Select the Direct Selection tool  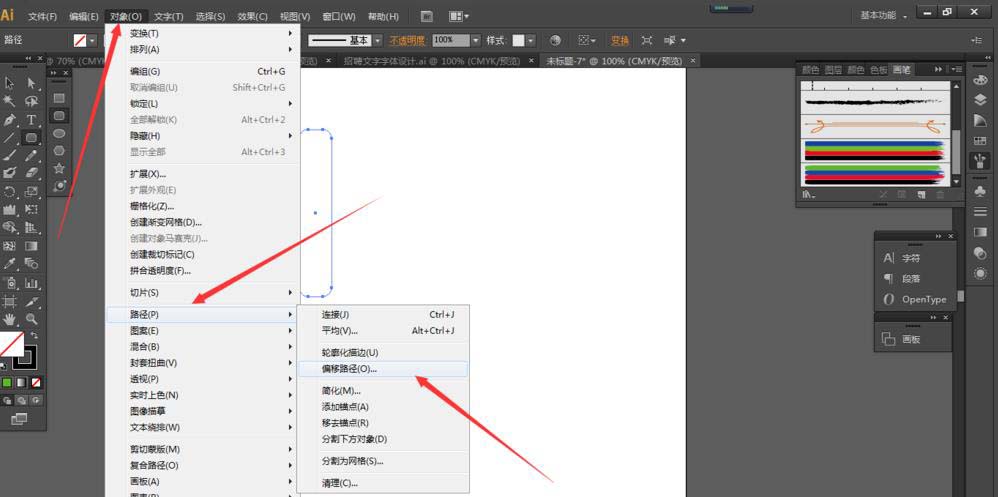[x=31, y=83]
